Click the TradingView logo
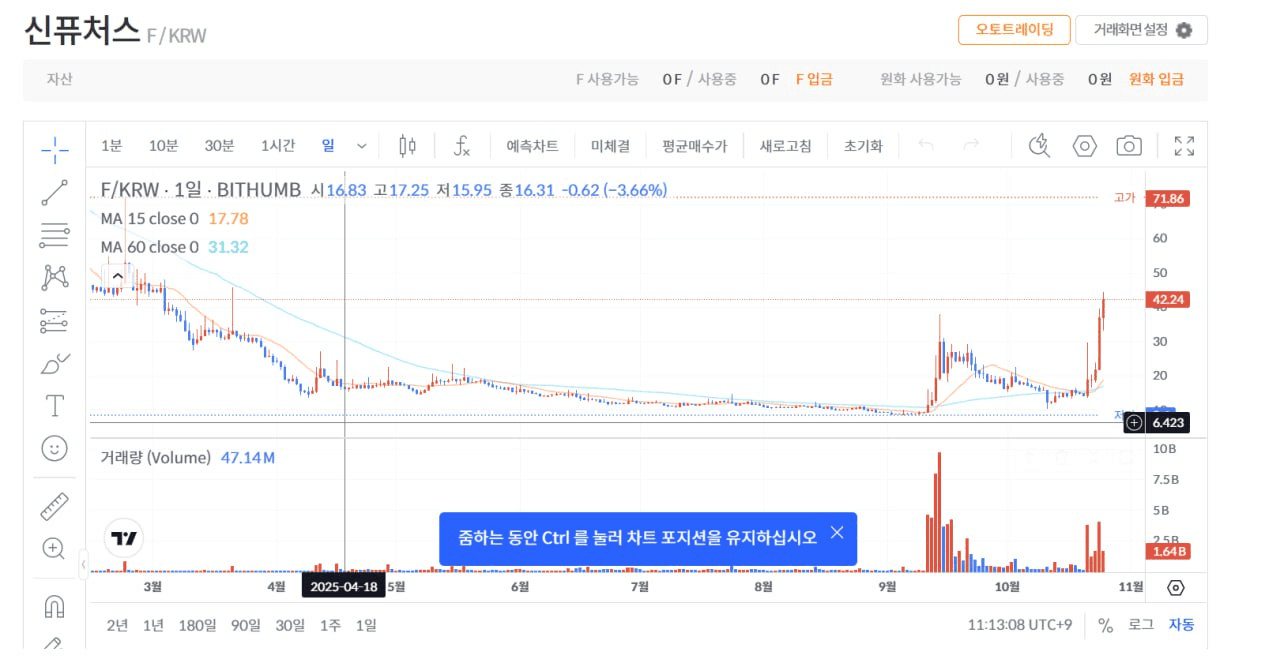The width and height of the screenshot is (1280, 663). click(124, 538)
